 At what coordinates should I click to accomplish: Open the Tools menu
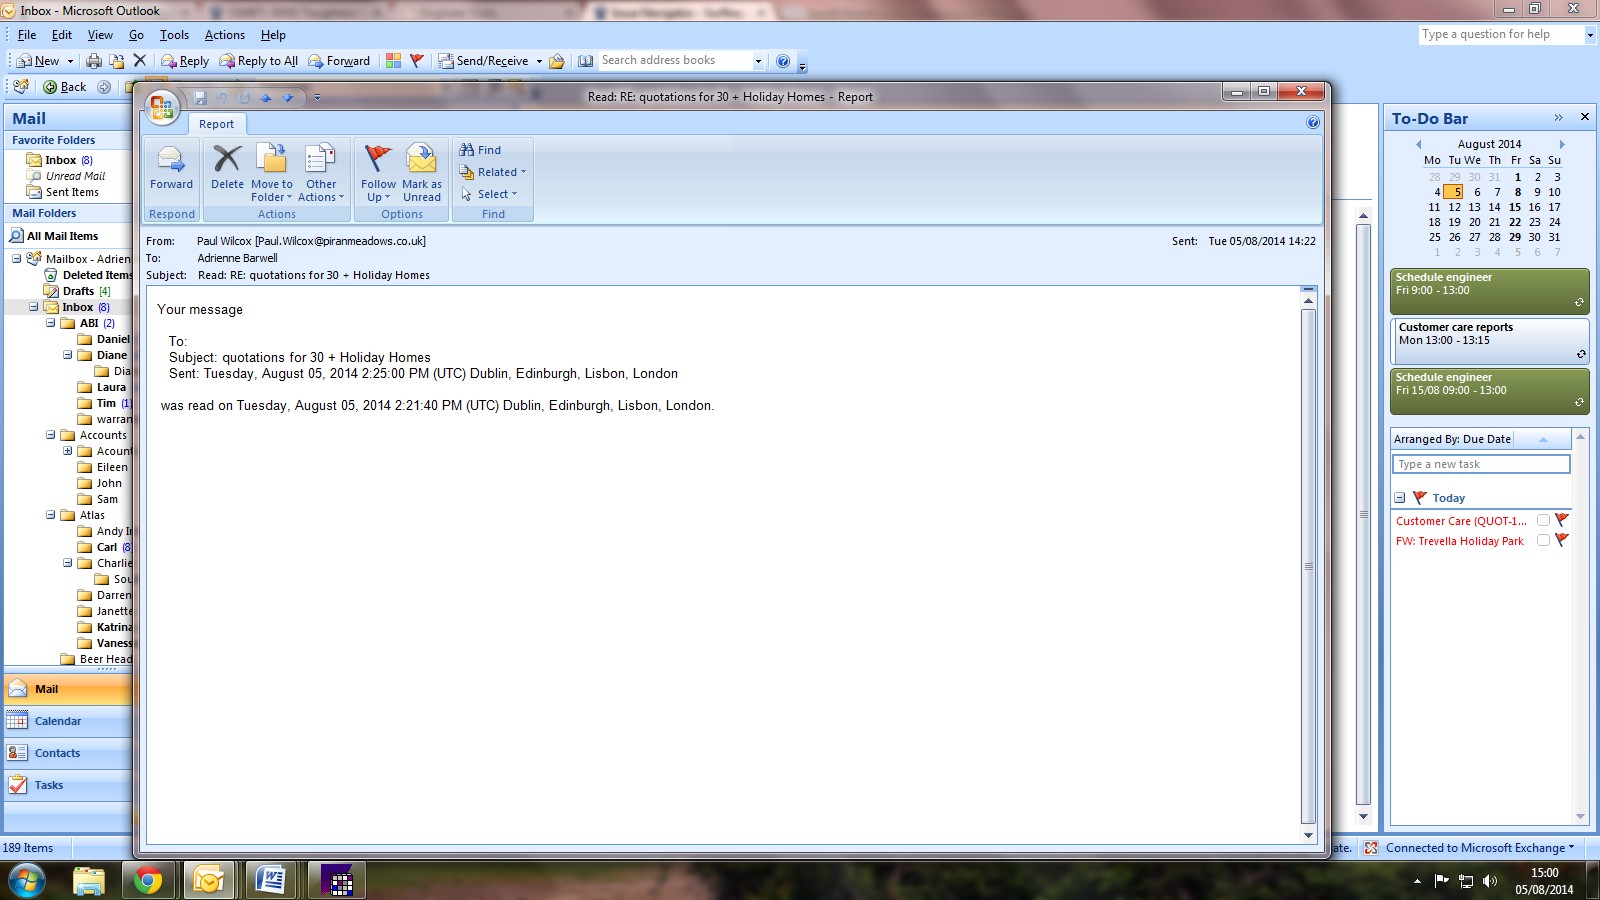pyautogui.click(x=174, y=35)
